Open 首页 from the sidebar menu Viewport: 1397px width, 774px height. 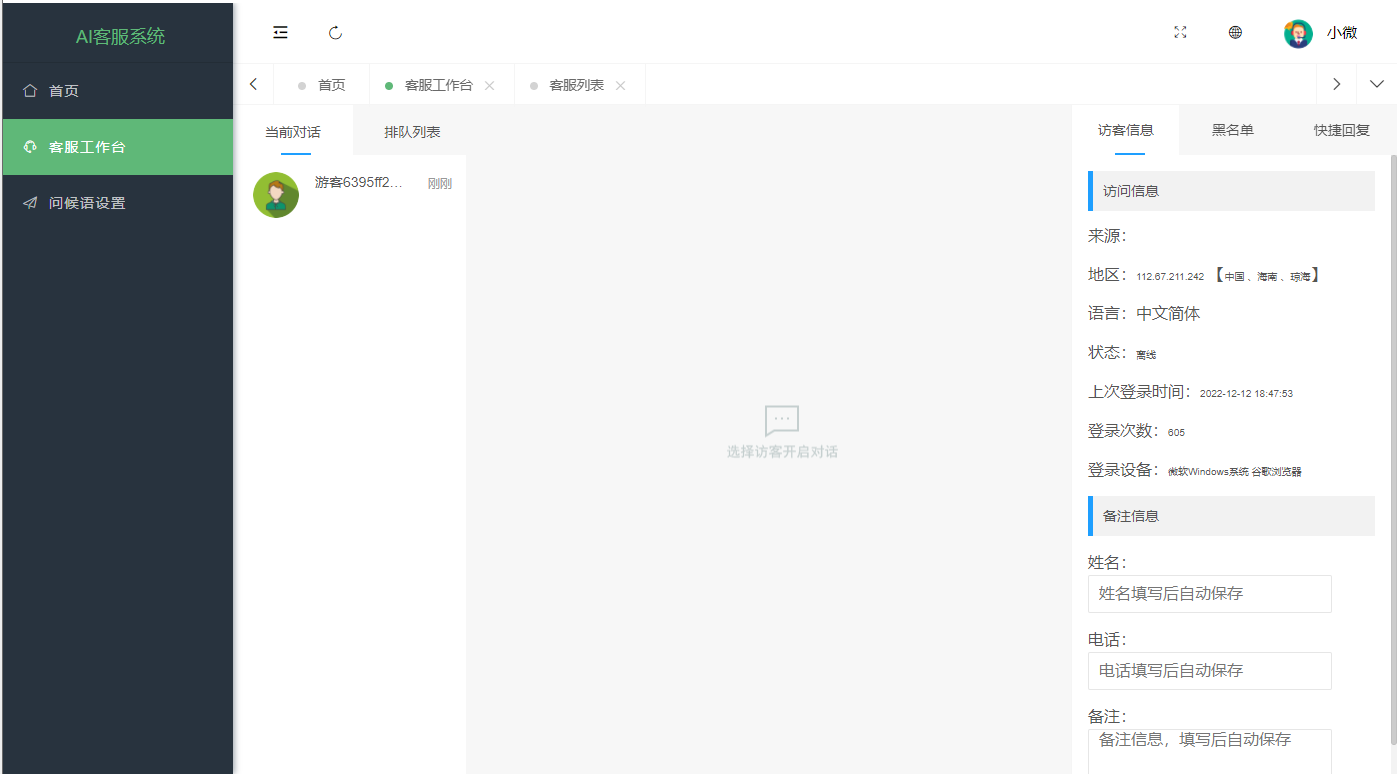117,91
